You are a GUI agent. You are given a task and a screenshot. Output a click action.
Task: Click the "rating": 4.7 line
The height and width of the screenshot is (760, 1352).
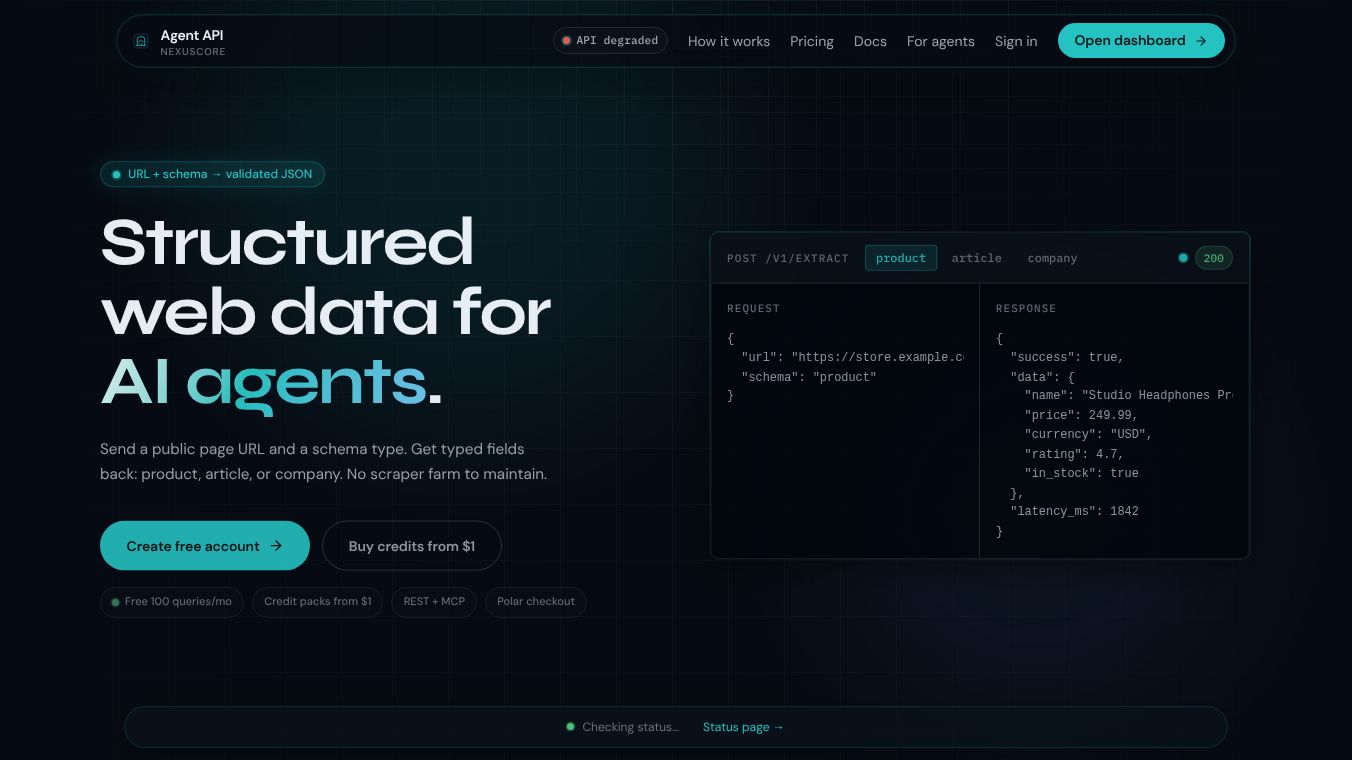[1074, 454]
